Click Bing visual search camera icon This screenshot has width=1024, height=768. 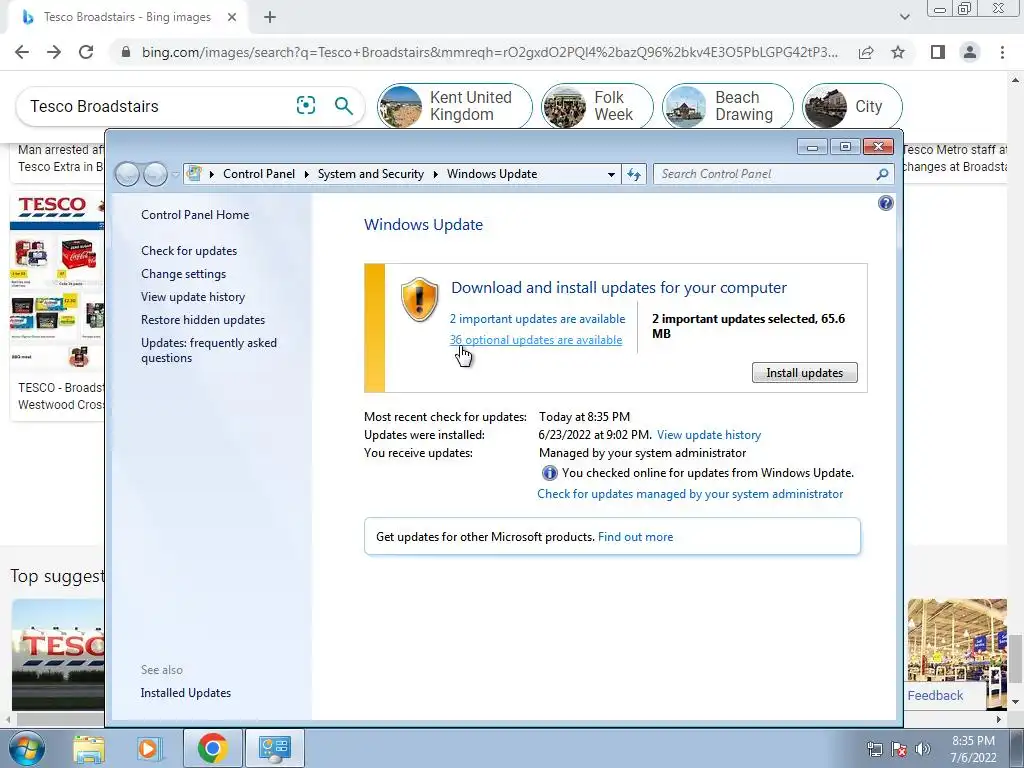[x=306, y=105]
